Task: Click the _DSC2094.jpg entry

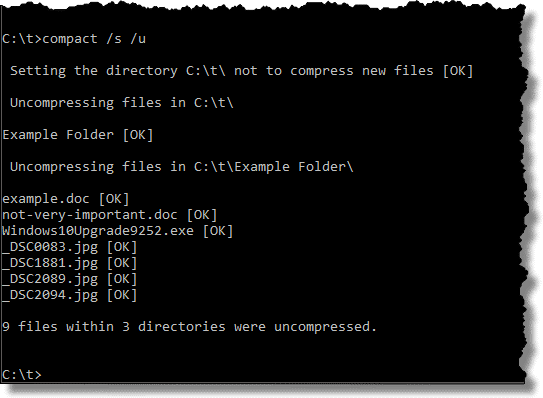Action: [x=50, y=295]
